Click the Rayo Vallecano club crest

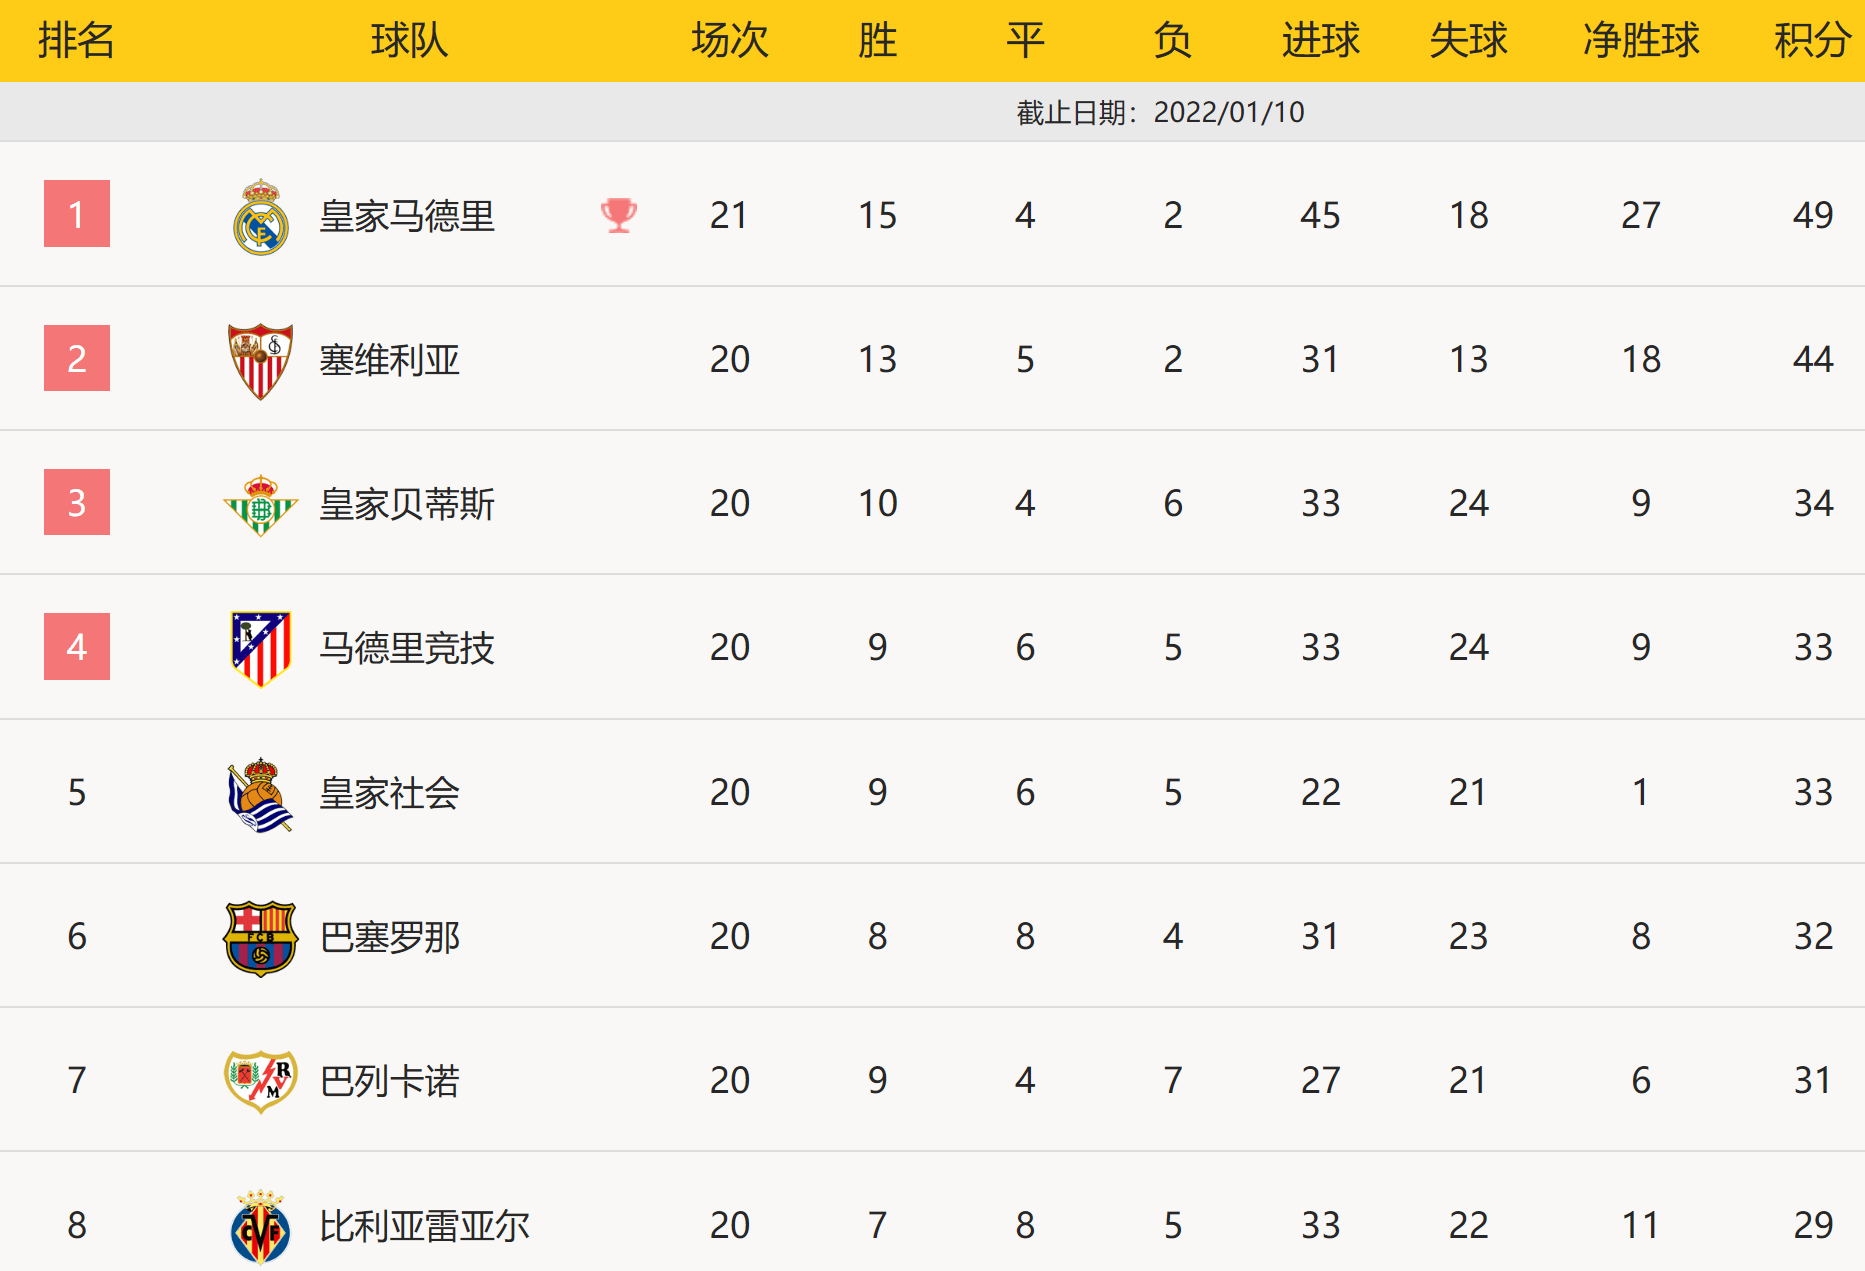pos(261,1081)
